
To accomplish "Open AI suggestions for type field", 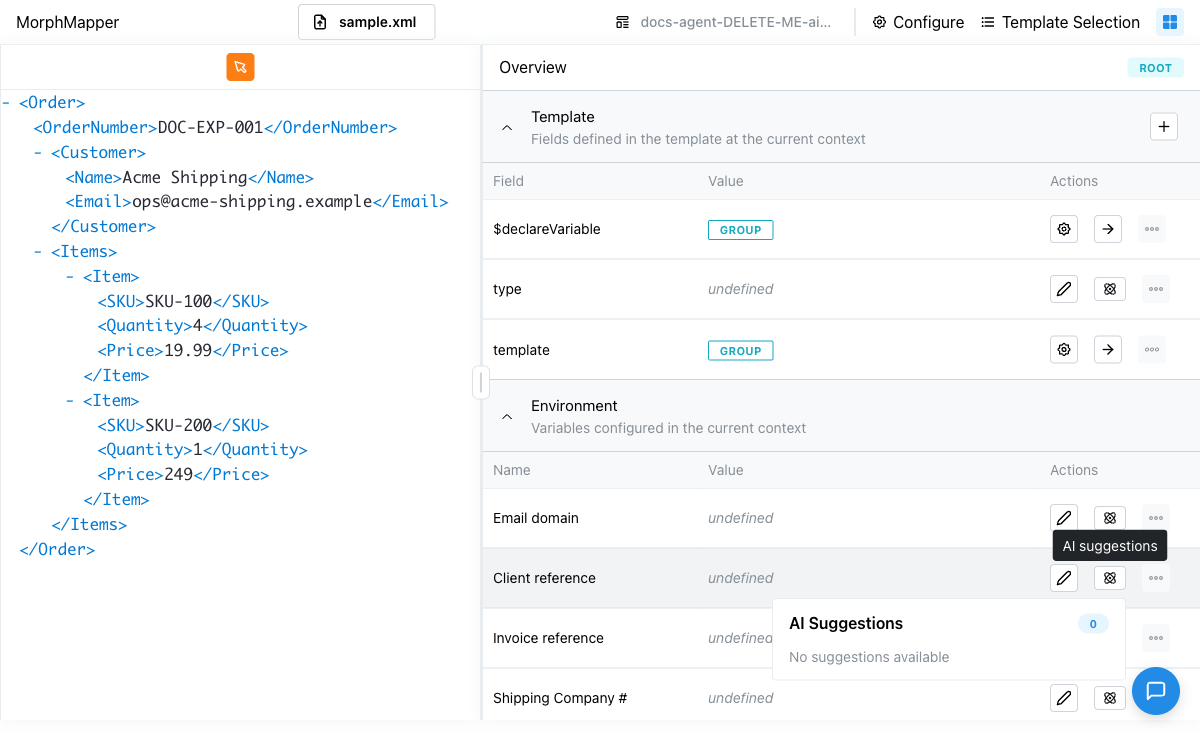I will click(1109, 289).
